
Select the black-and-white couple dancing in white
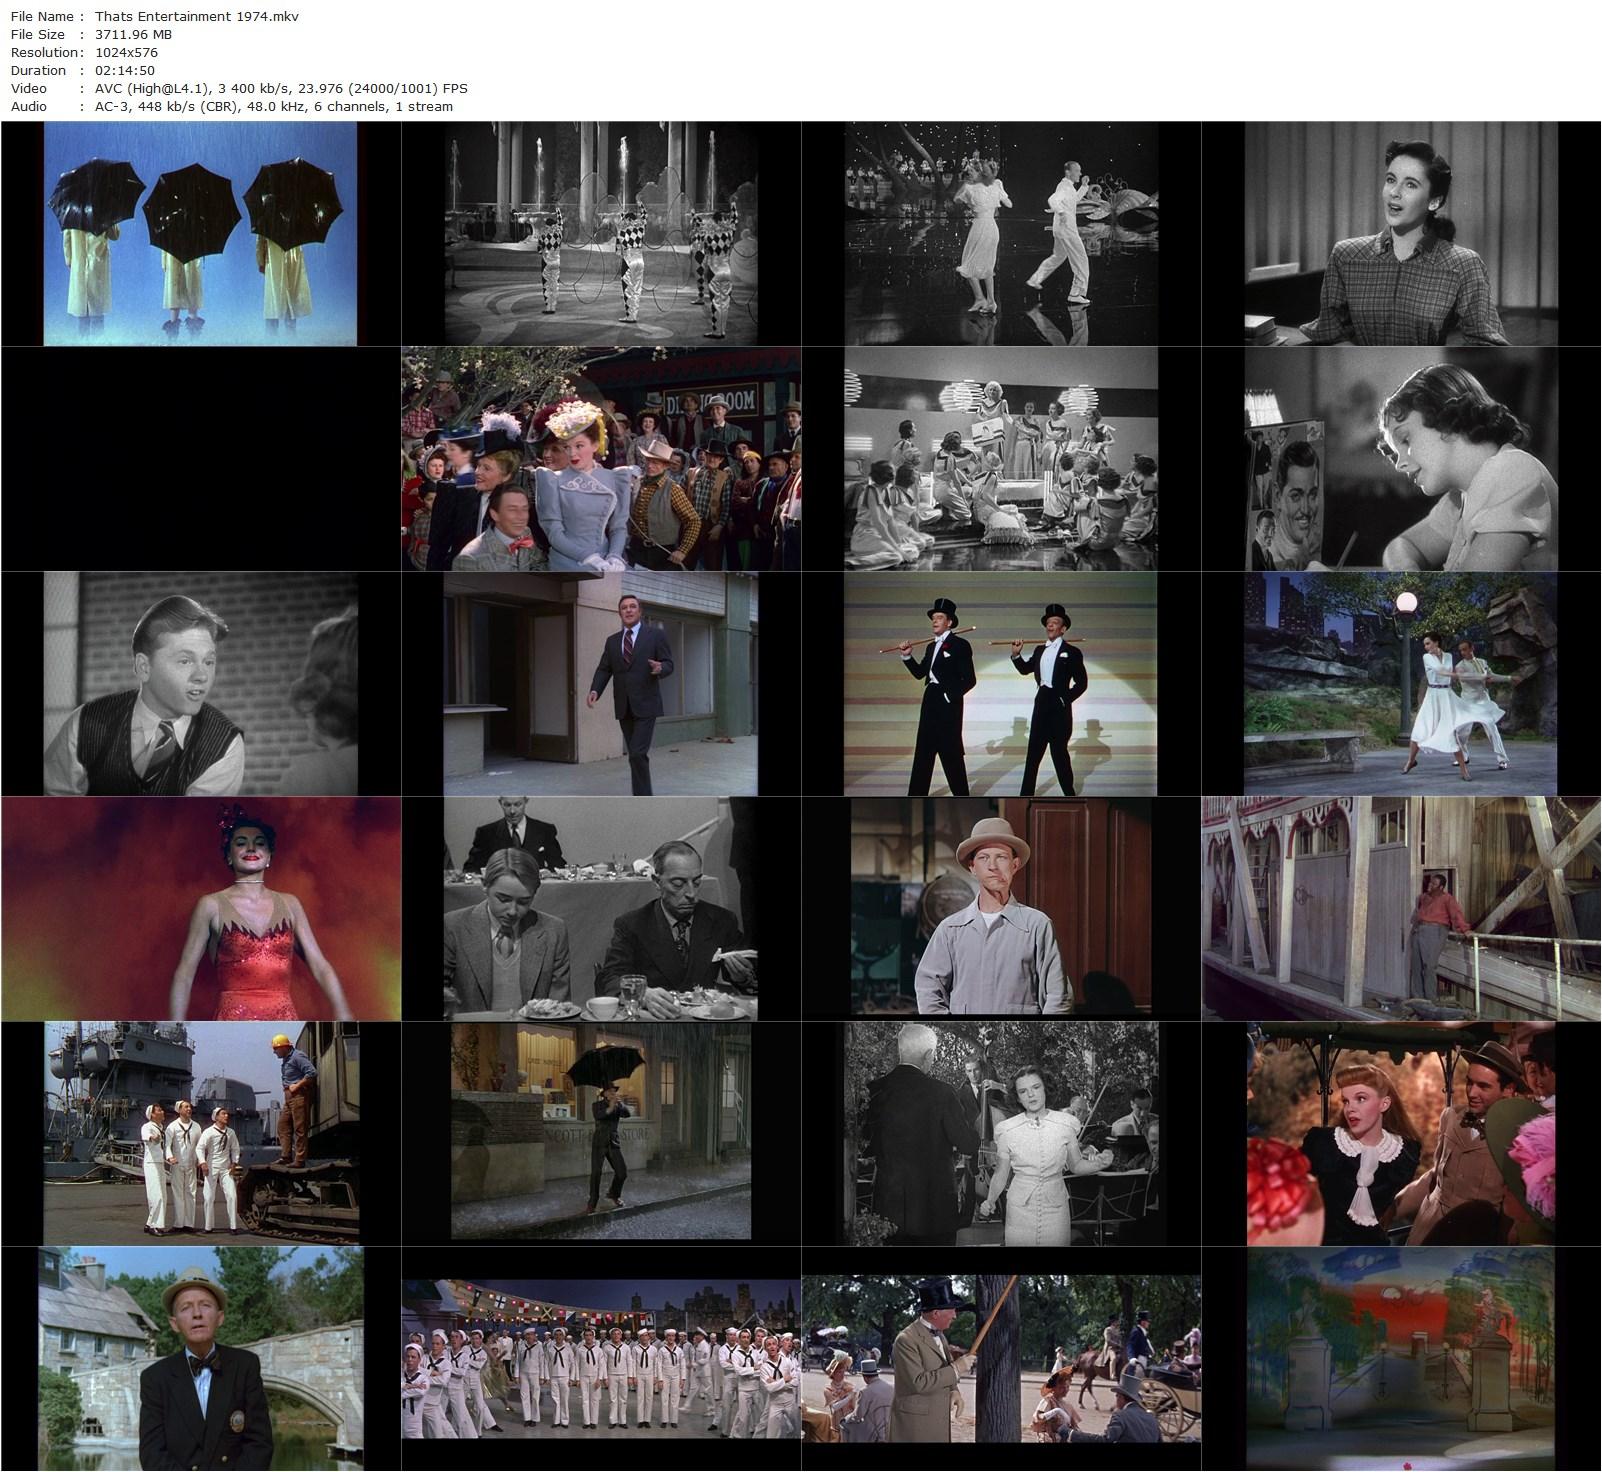pos(1001,234)
